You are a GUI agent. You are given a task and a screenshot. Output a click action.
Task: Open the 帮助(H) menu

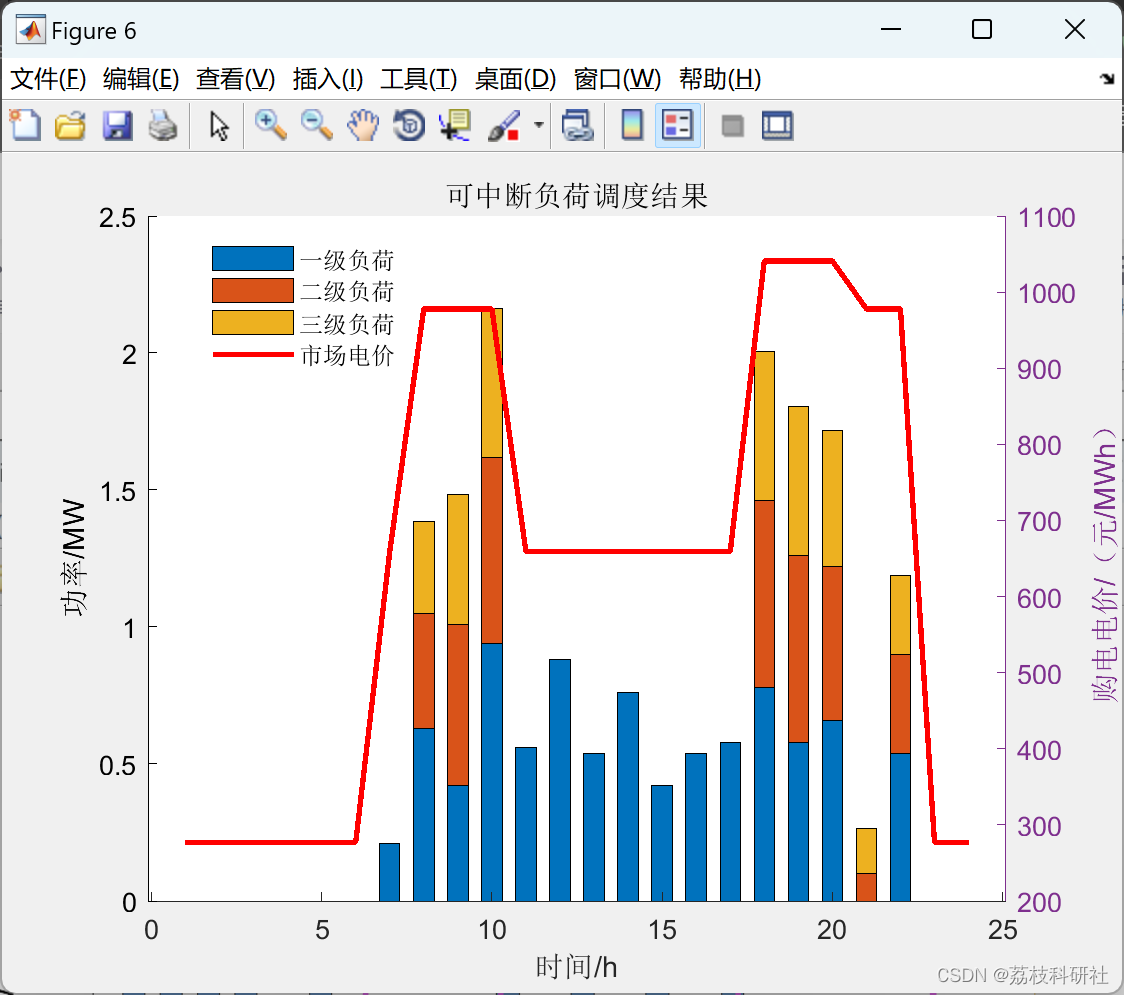point(720,79)
